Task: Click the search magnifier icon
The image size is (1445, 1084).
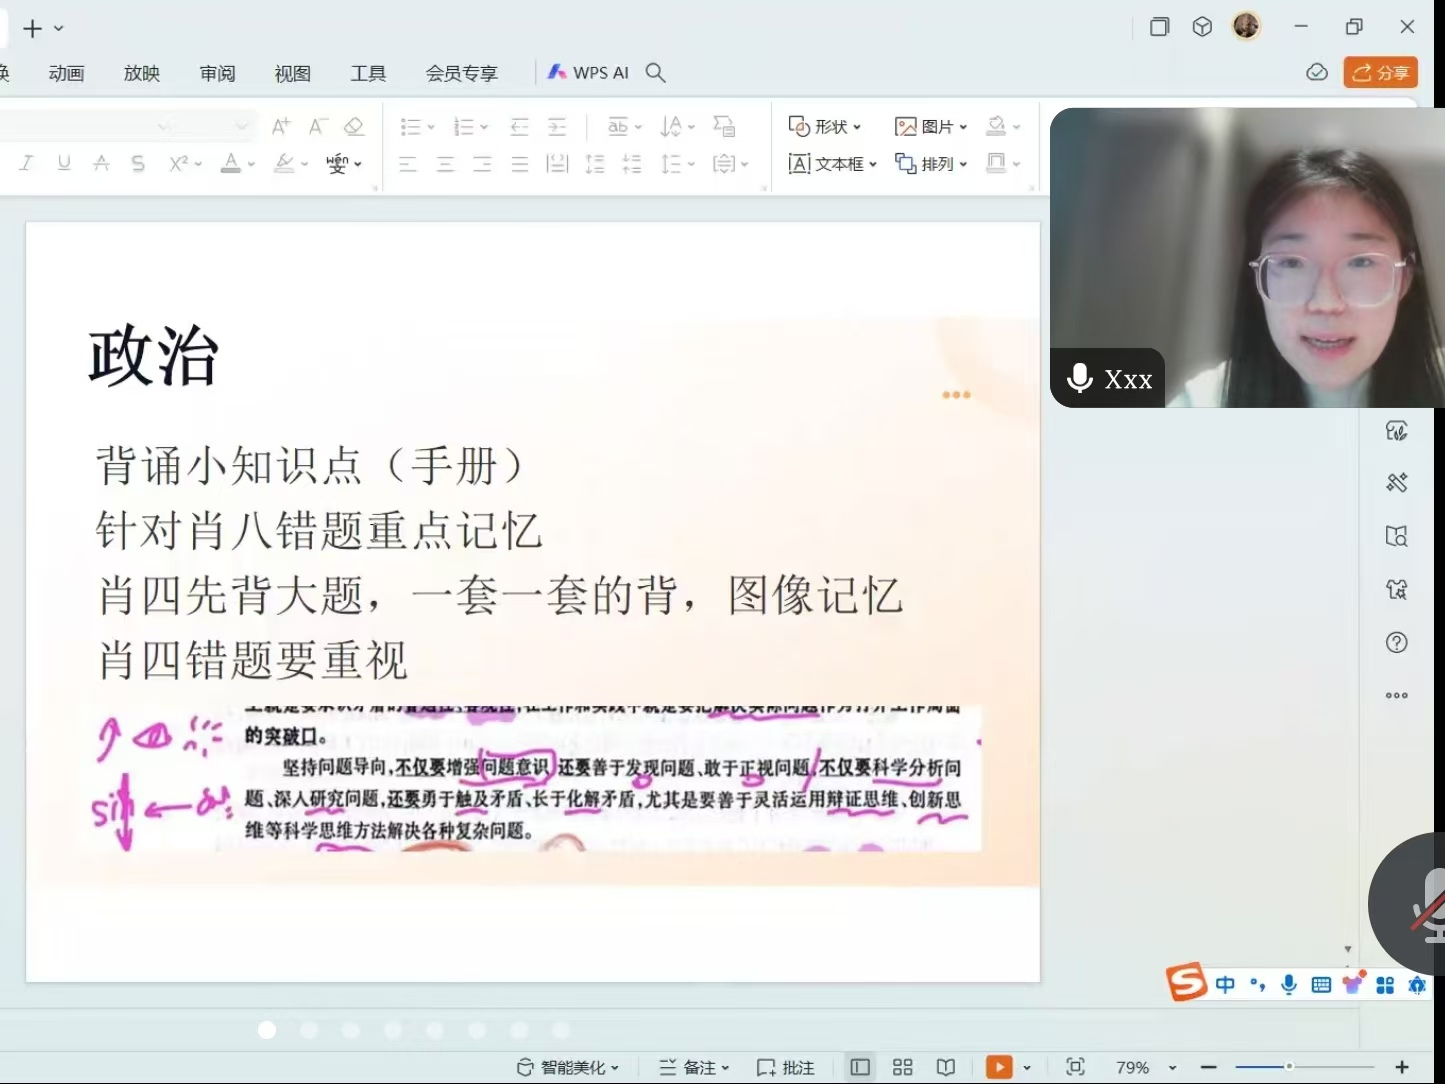Action: coord(656,73)
